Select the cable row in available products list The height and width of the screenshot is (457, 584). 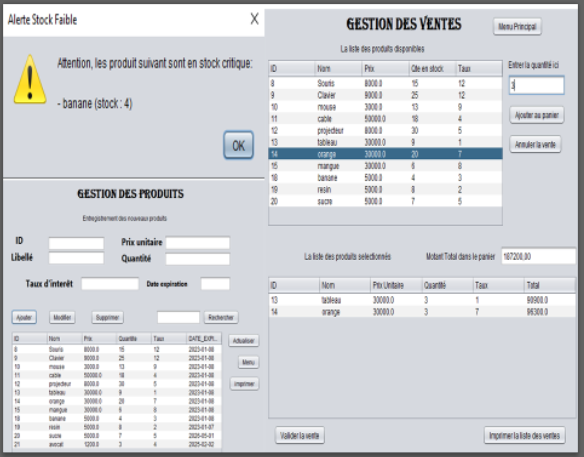click(385, 119)
